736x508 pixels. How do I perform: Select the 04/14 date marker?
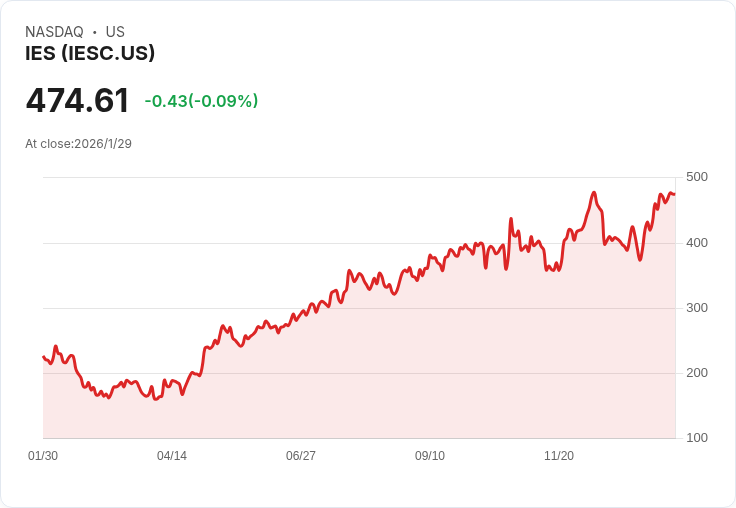point(172,456)
